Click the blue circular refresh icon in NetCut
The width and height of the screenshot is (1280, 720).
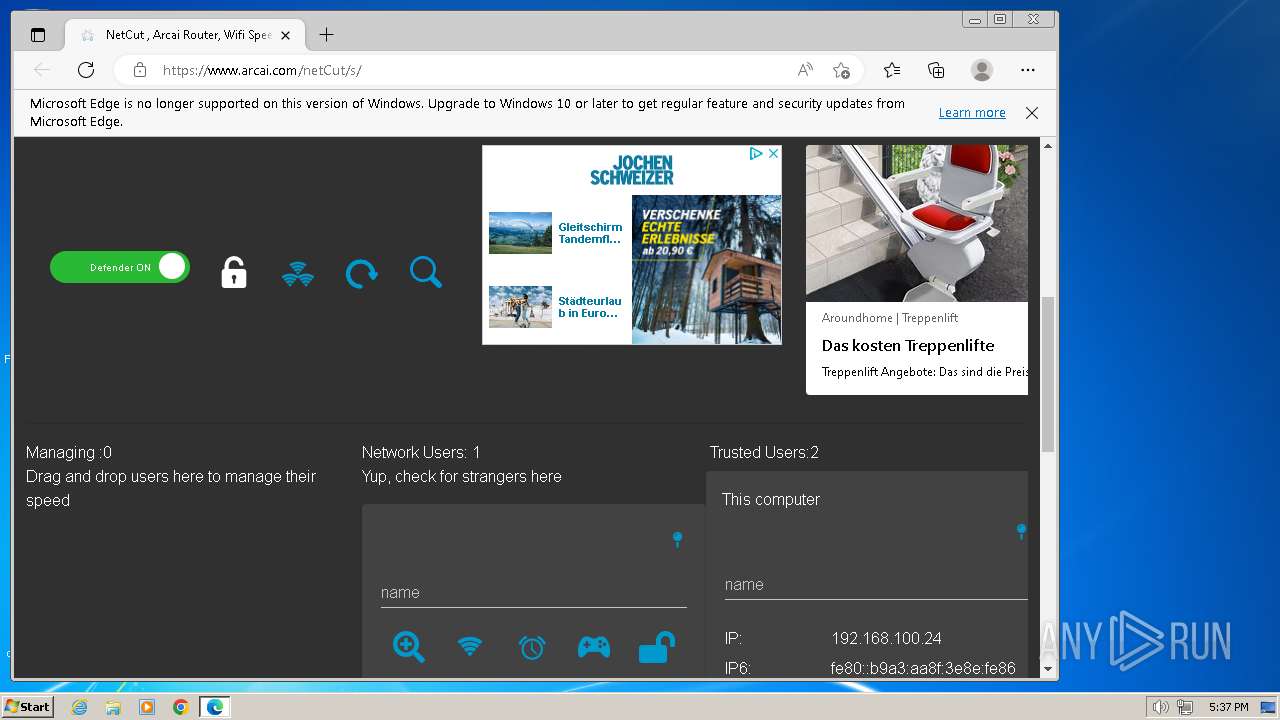[362, 273]
